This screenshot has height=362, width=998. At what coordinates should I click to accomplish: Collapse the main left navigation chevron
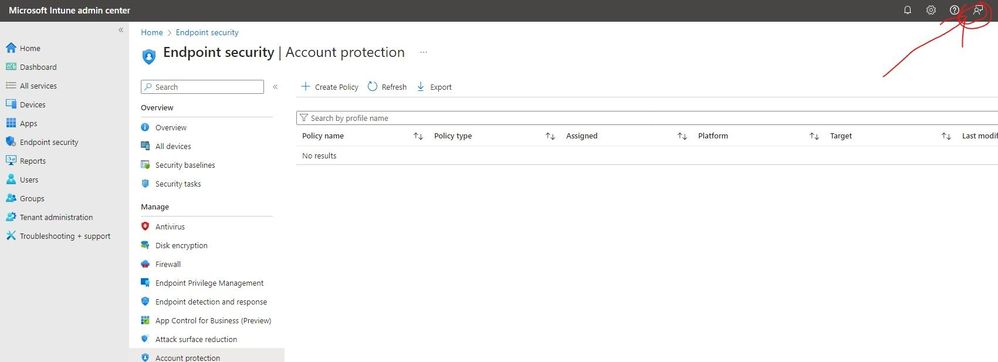point(121,30)
